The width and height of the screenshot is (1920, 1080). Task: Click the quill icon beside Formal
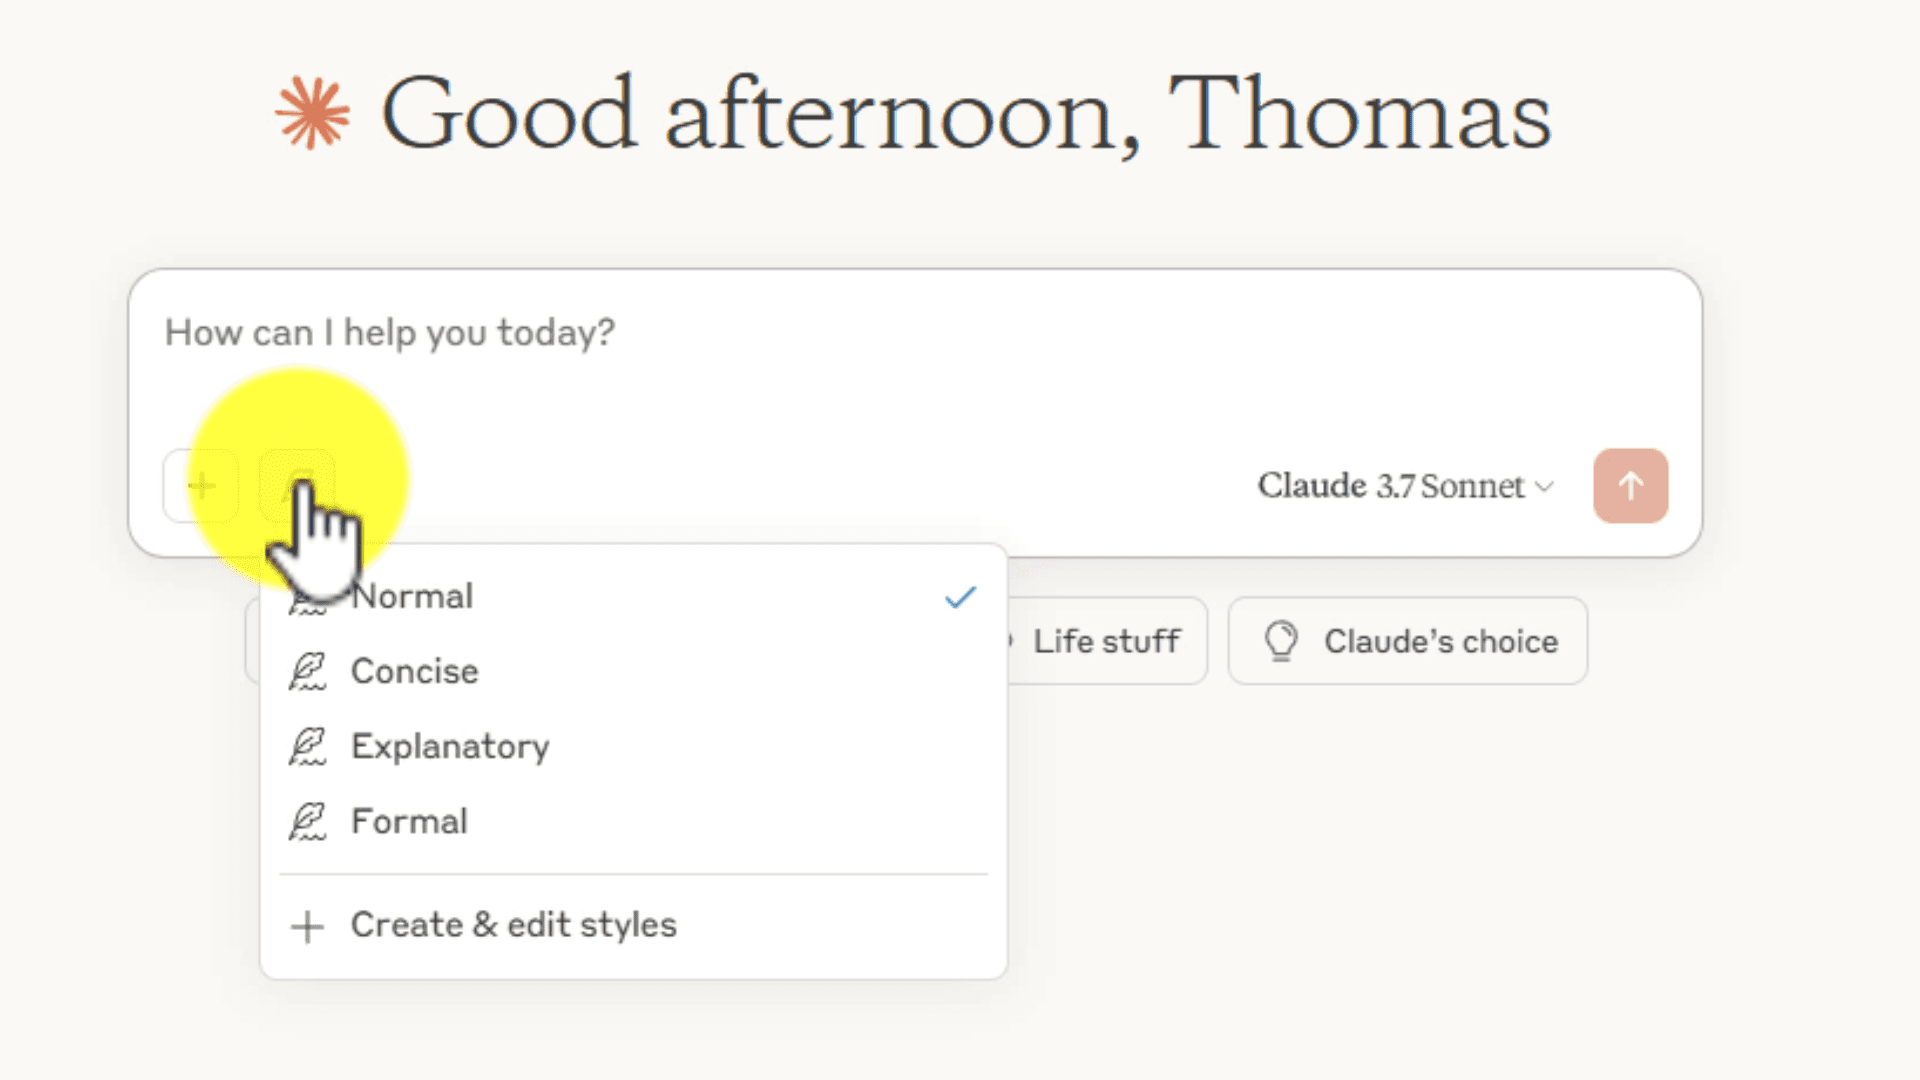coord(308,821)
